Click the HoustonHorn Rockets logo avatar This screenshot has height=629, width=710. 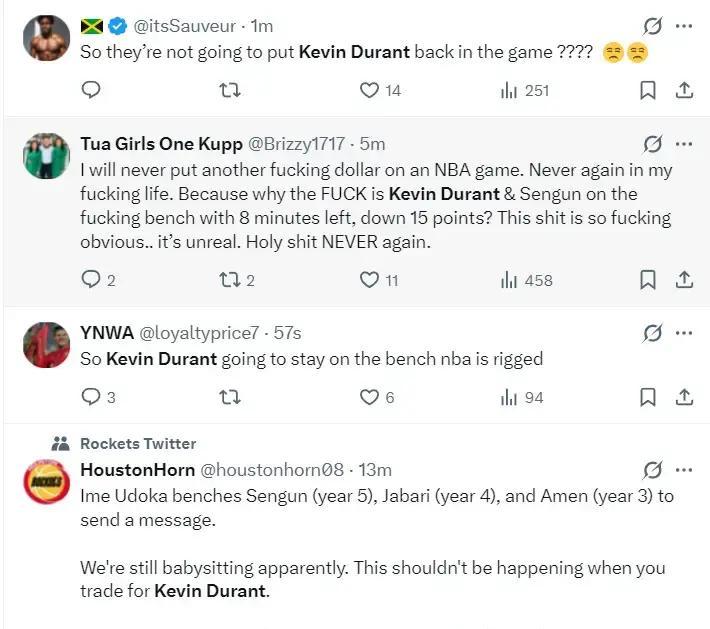click(46, 482)
